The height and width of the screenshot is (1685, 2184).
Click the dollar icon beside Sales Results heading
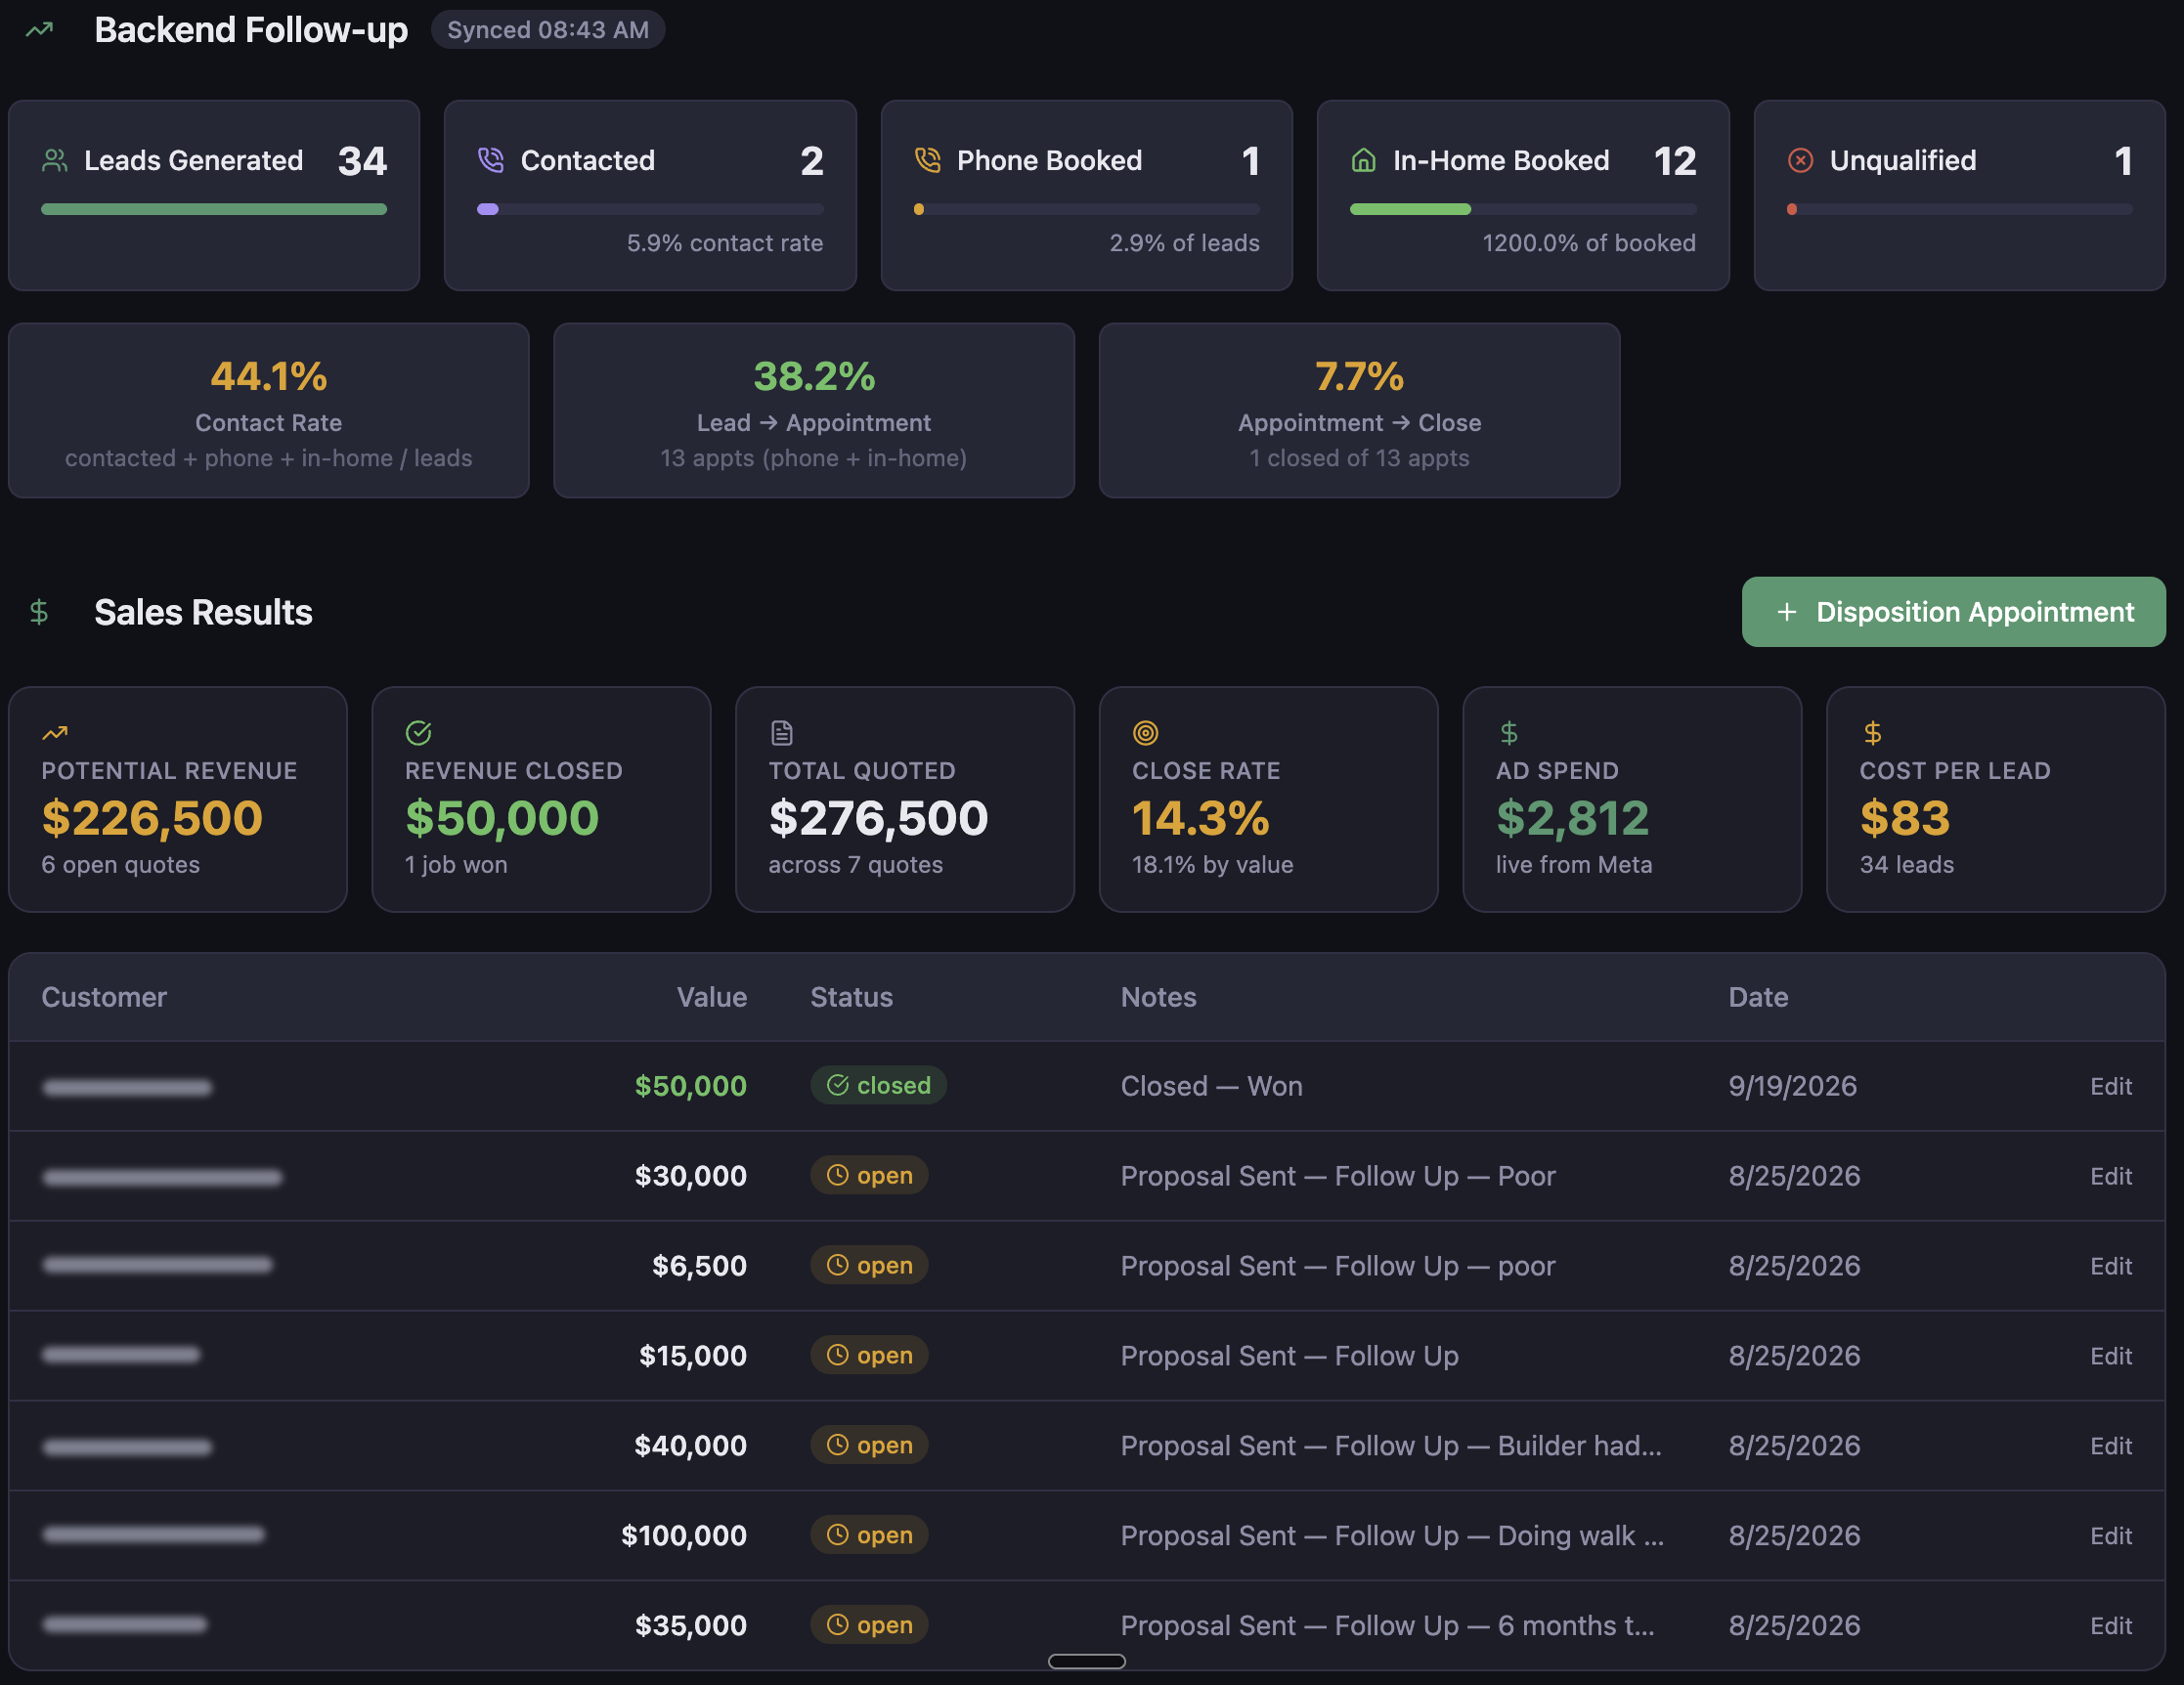click(39, 612)
